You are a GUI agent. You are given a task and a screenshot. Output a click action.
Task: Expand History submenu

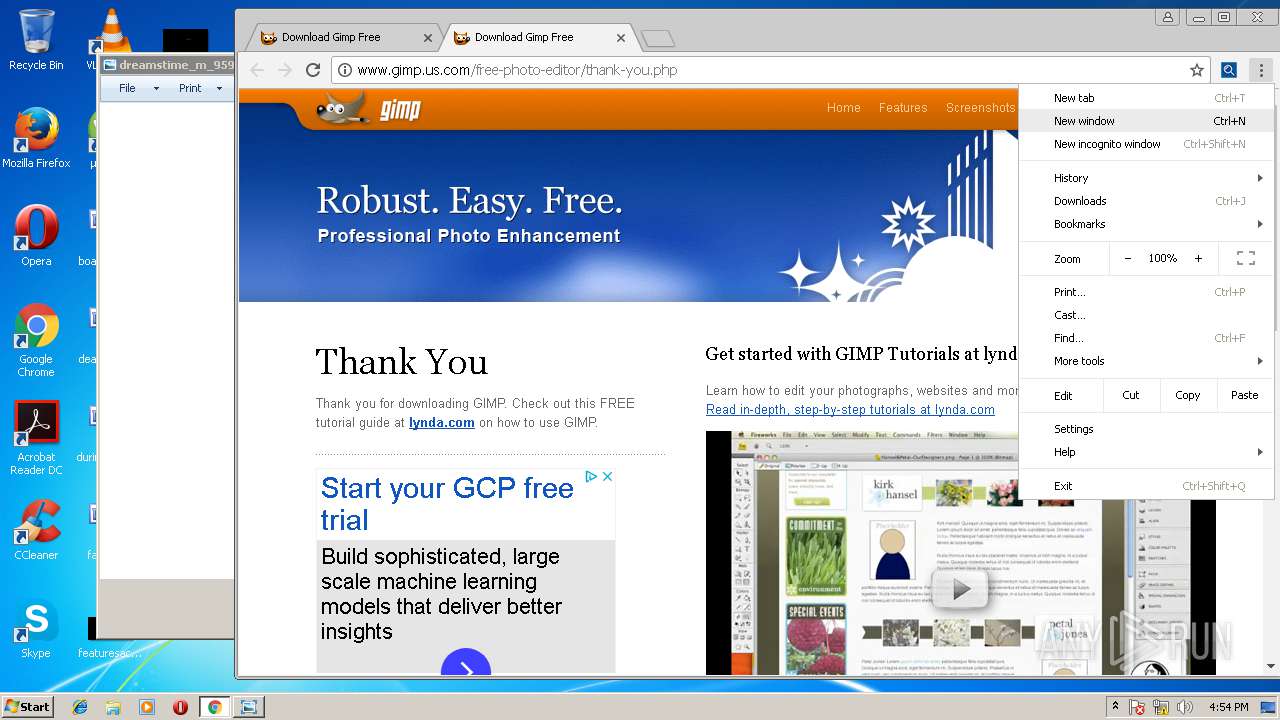pos(1147,178)
